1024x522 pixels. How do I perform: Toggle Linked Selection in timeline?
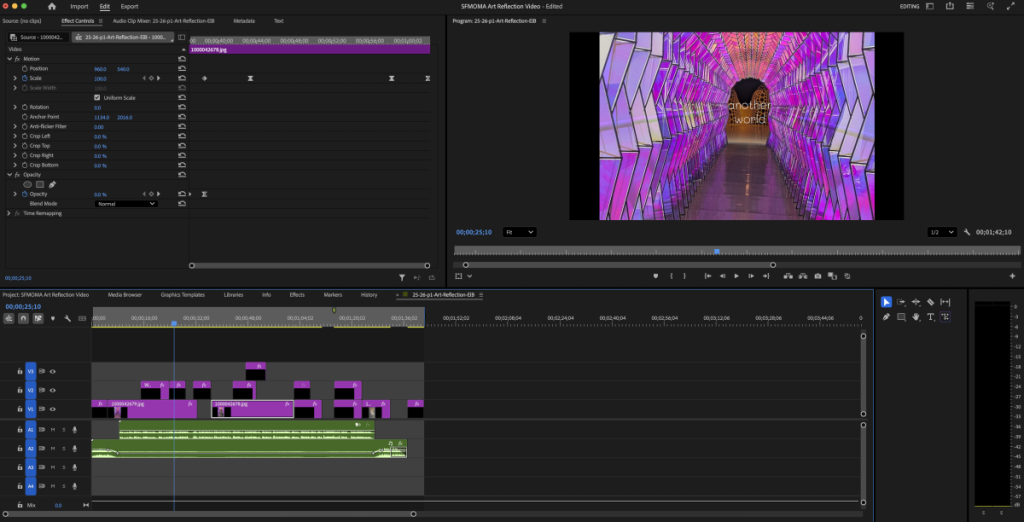tap(38, 318)
